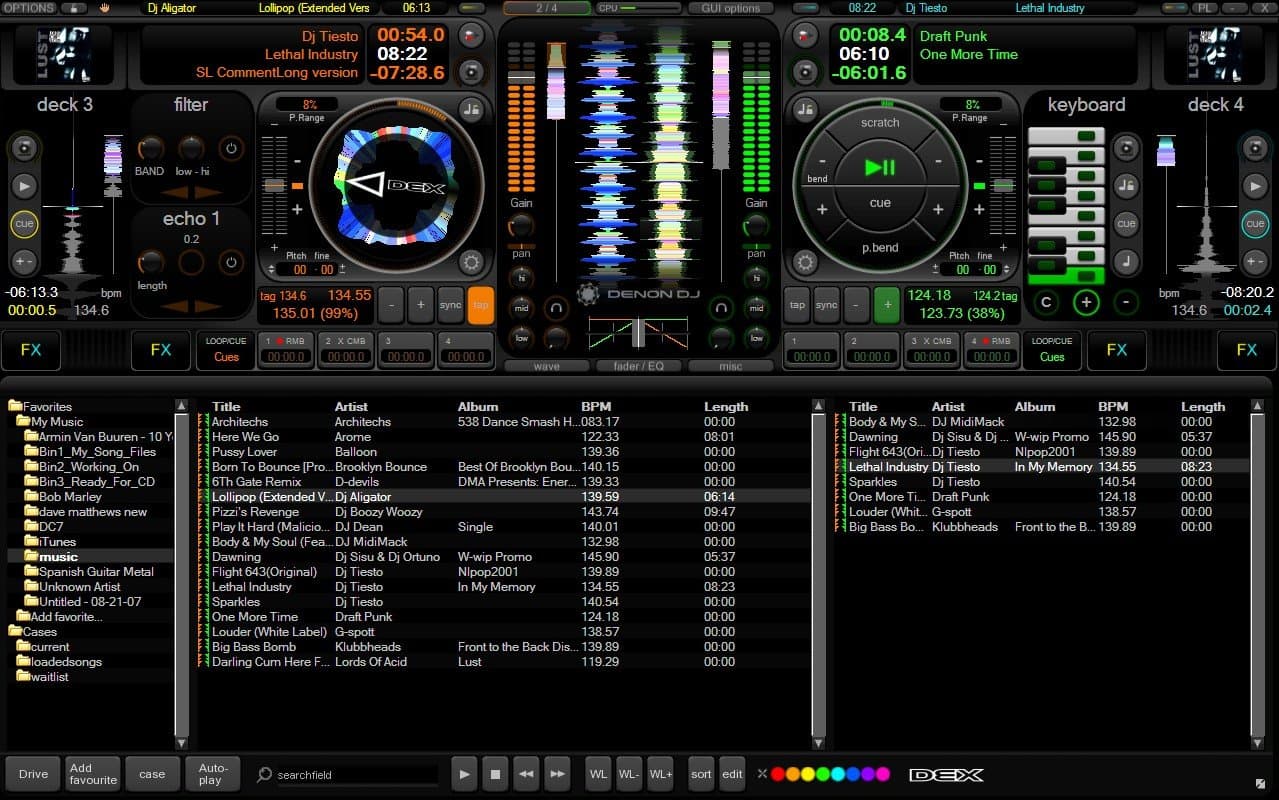Pick the red color swatch at bottom
The image size is (1279, 800).
point(777,773)
